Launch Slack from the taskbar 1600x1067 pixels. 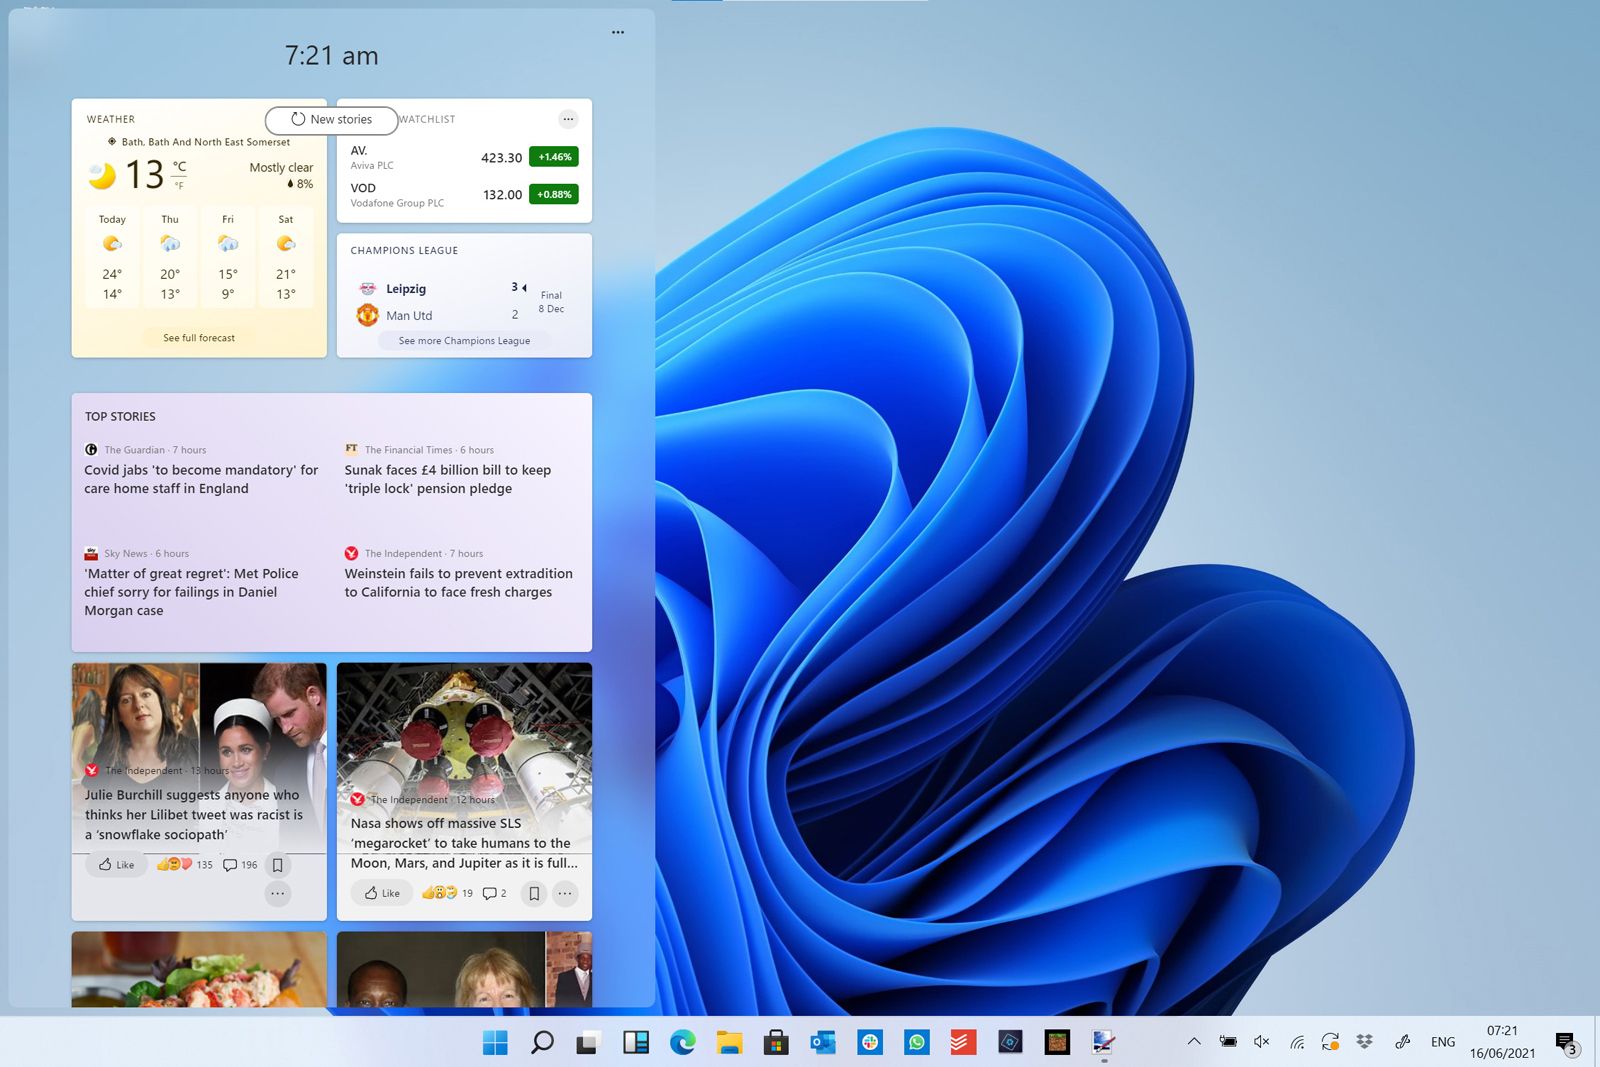(868, 1043)
